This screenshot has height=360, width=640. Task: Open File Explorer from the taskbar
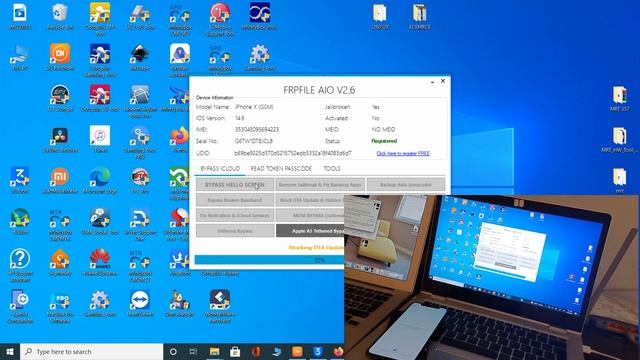pos(214,351)
